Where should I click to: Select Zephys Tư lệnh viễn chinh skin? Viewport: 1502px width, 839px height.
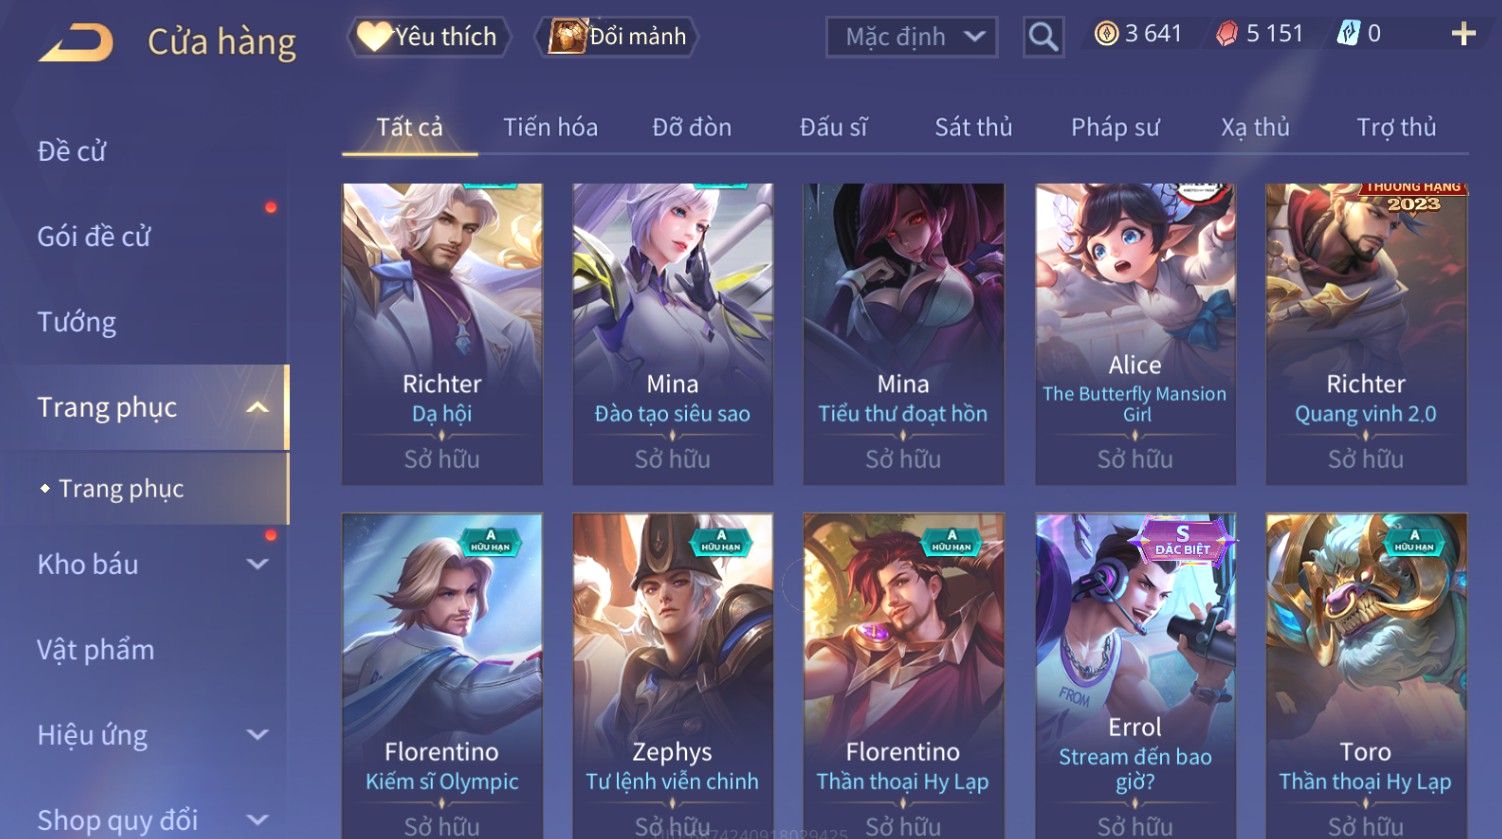tap(672, 676)
